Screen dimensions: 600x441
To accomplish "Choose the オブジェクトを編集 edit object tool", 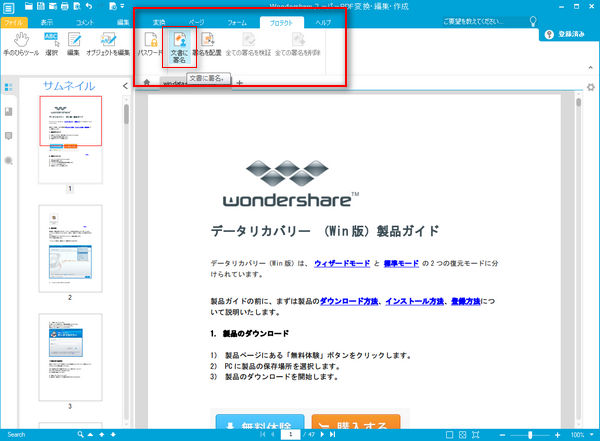I will tap(108, 44).
